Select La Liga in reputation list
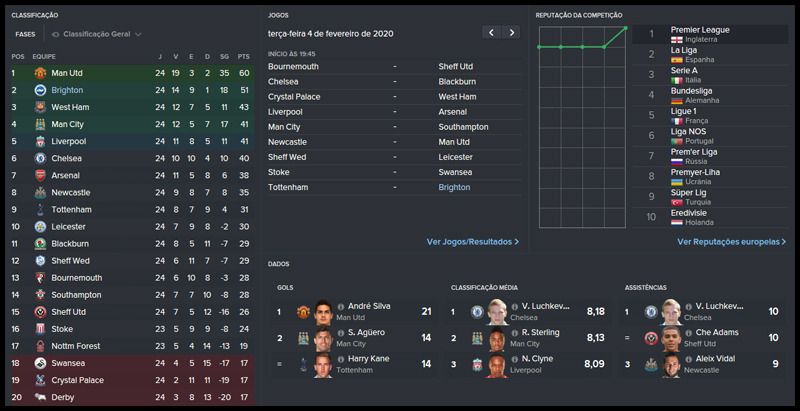The width and height of the screenshot is (800, 411). click(685, 49)
